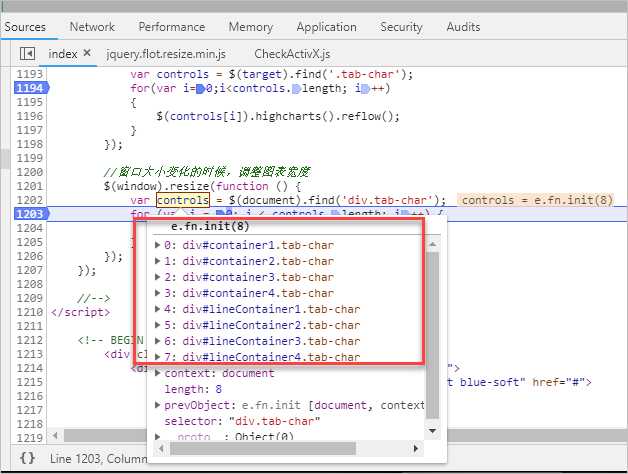Set a breakpoint on line number 1202
Viewport: 628px width, 474px height.
click(30, 200)
